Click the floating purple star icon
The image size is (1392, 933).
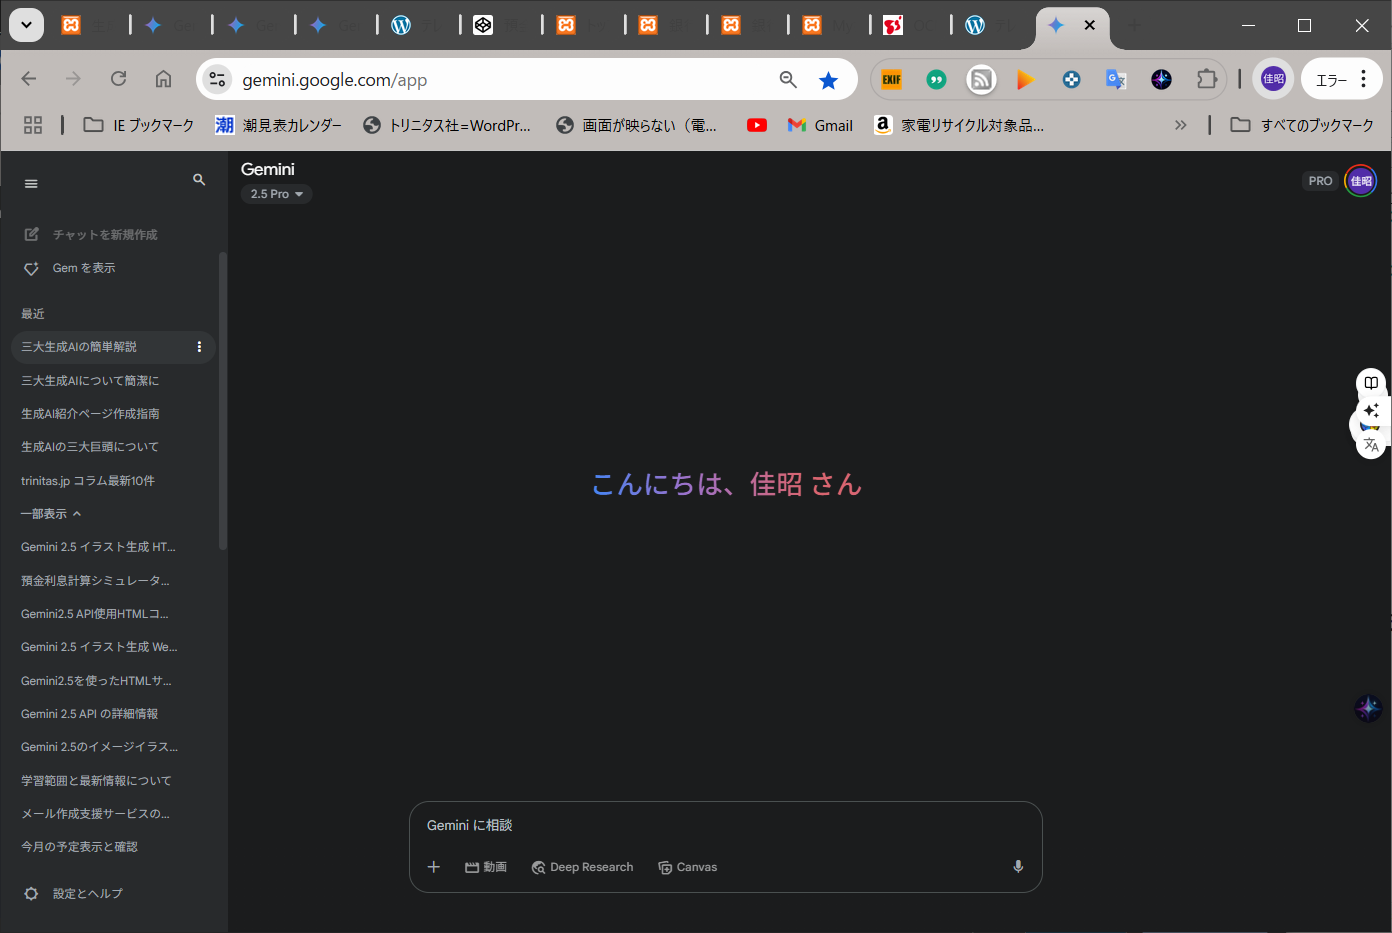tap(1368, 708)
